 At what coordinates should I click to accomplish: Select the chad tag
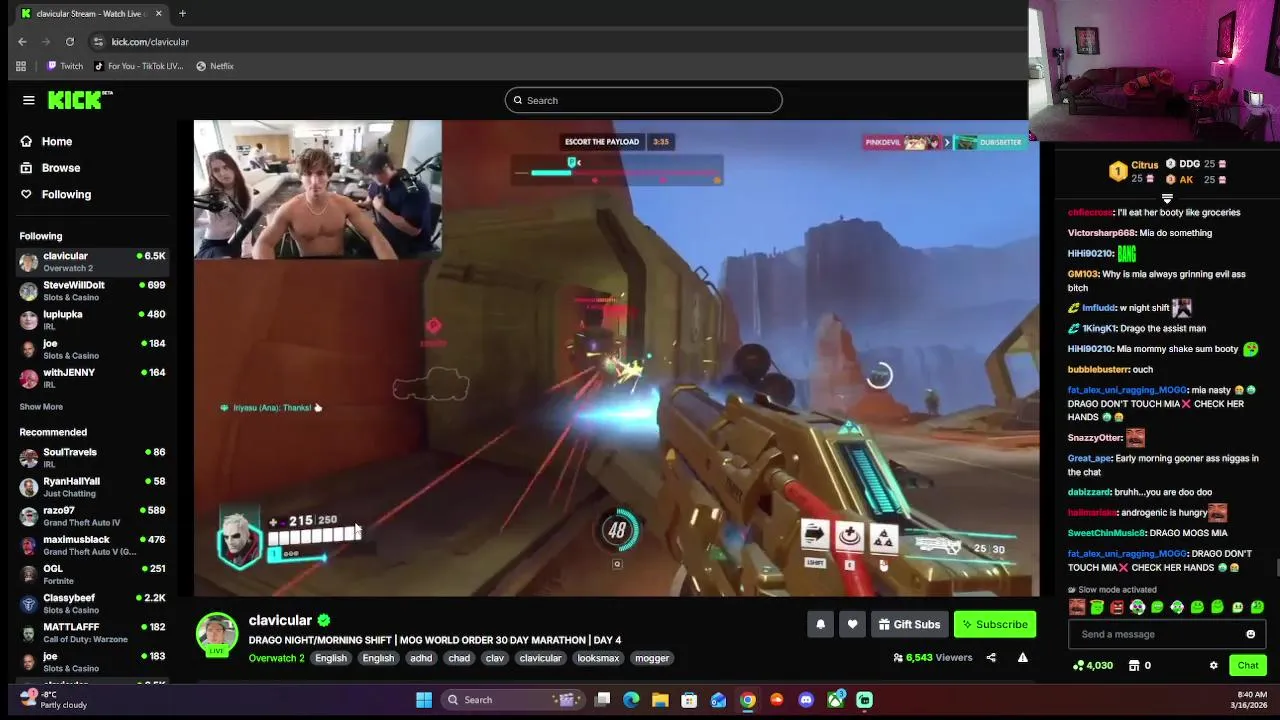(459, 658)
